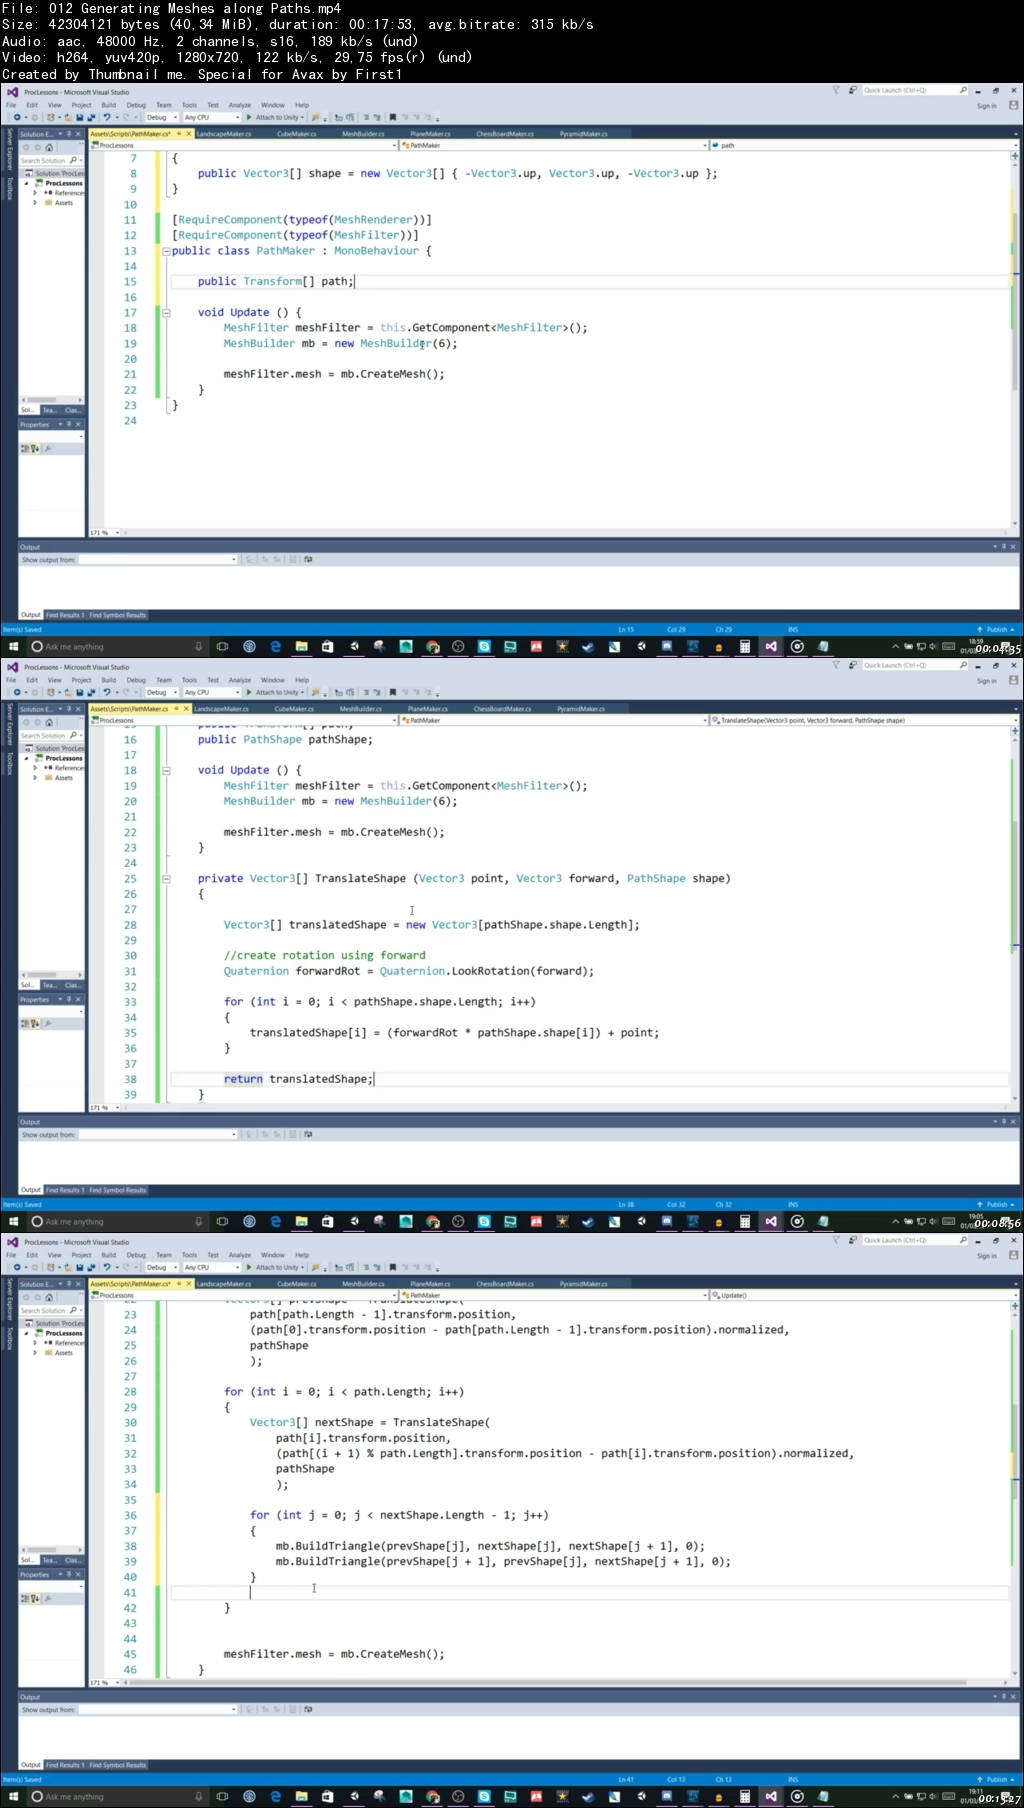Open File menu in top screenshot

(12, 105)
